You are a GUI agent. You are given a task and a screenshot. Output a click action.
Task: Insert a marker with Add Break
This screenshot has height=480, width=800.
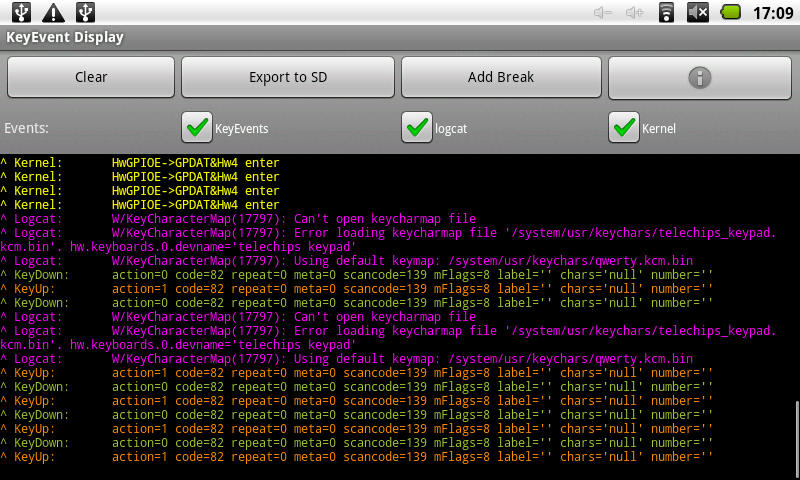pos(501,77)
